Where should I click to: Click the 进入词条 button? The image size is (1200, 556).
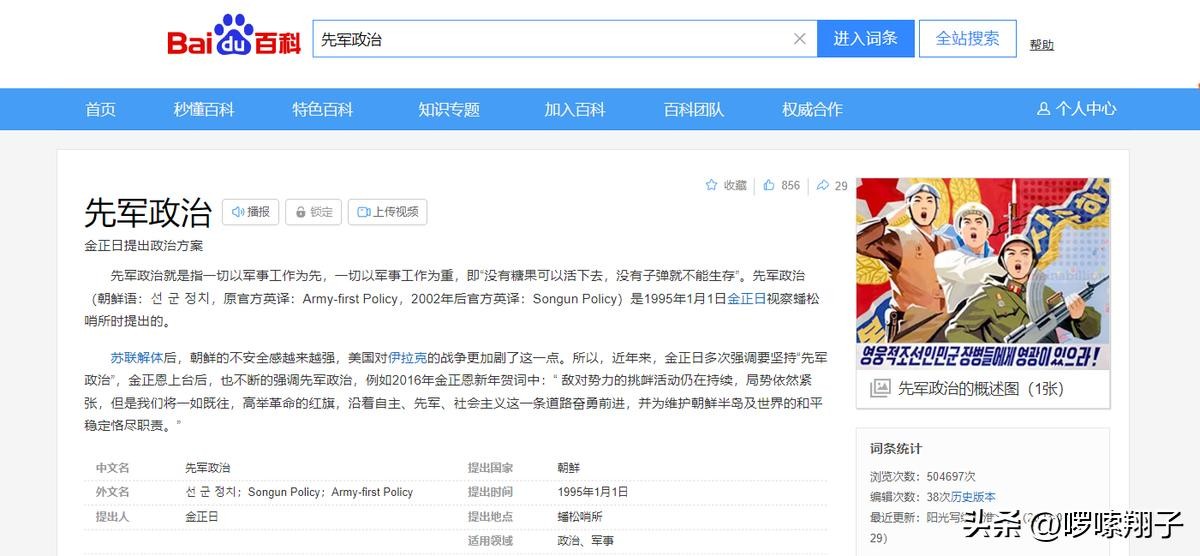865,39
